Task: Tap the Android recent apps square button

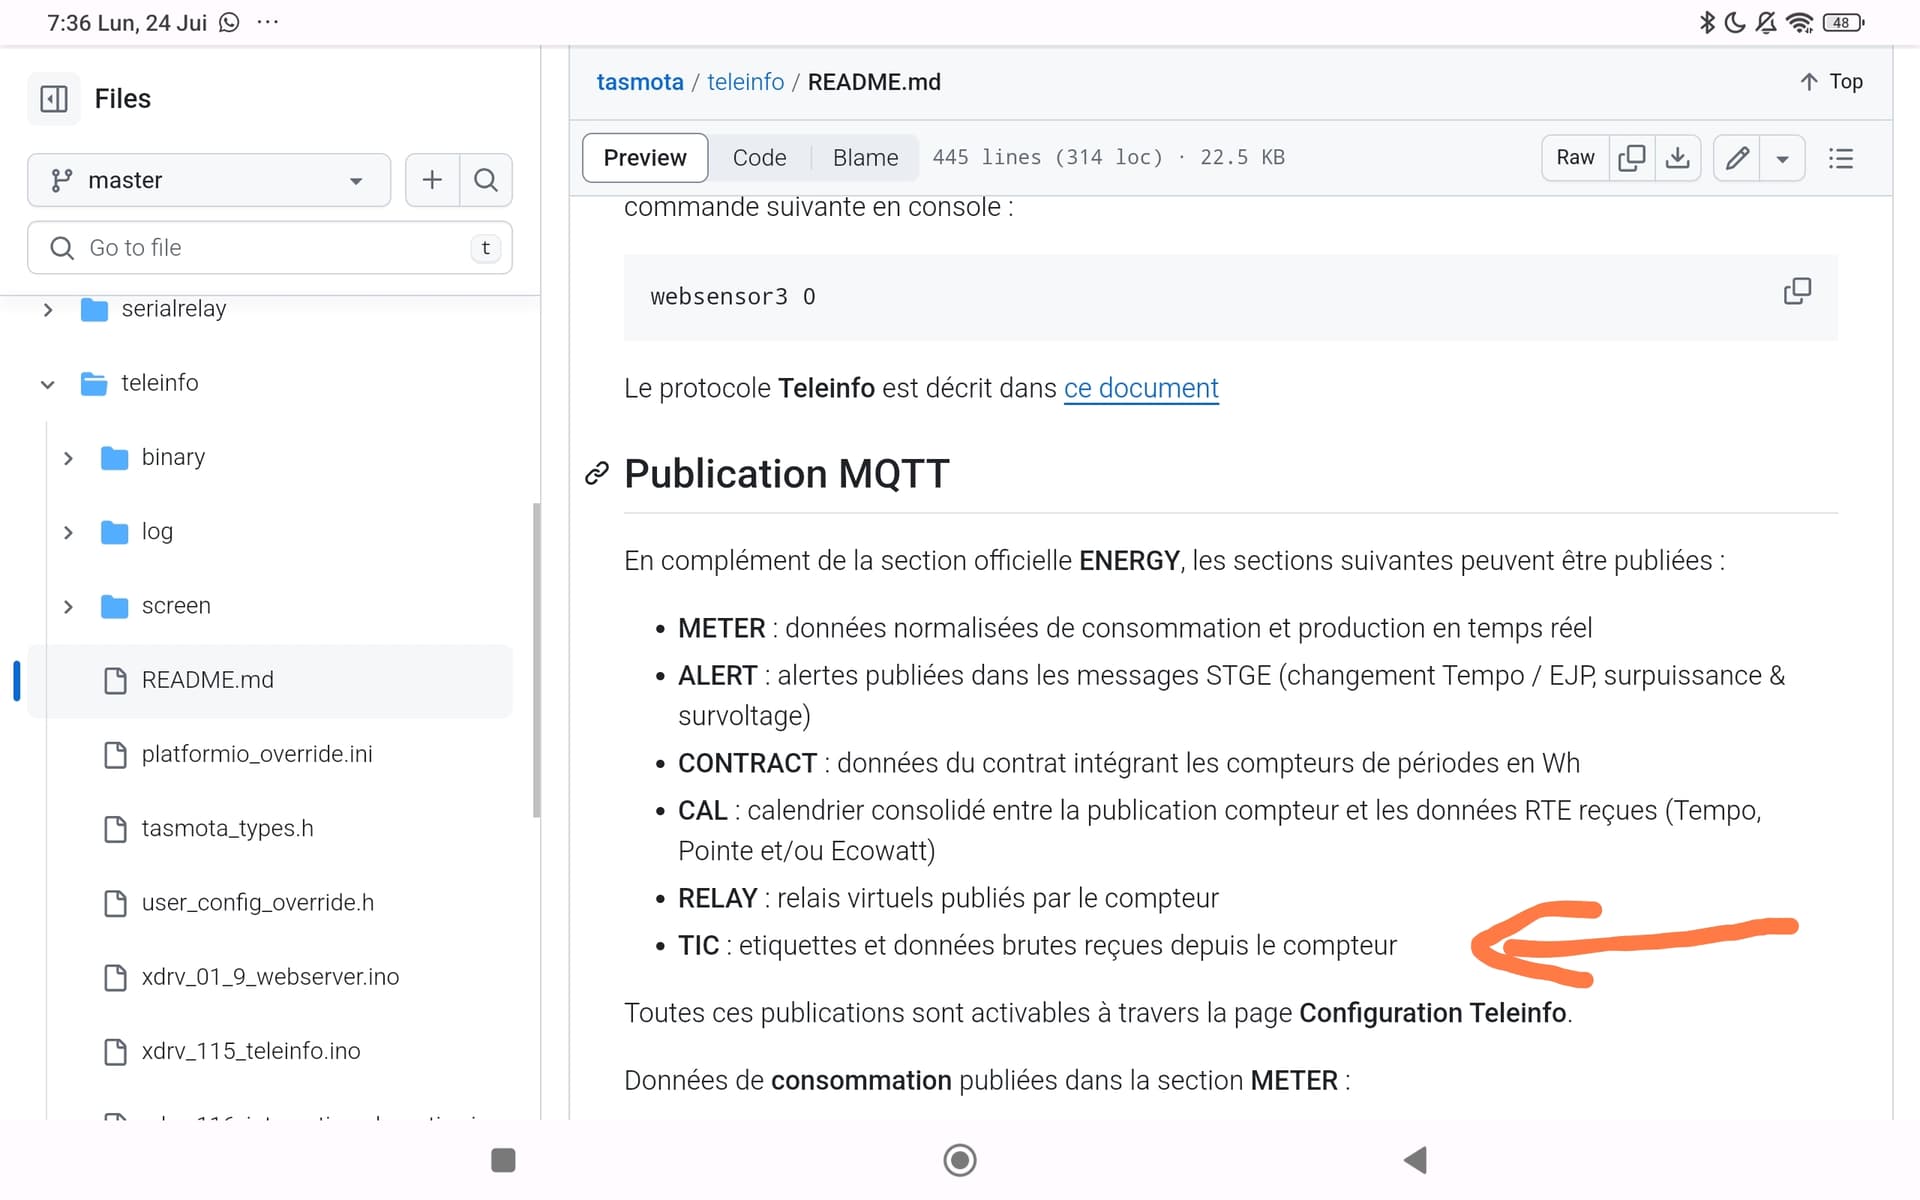Action: [x=503, y=1160]
